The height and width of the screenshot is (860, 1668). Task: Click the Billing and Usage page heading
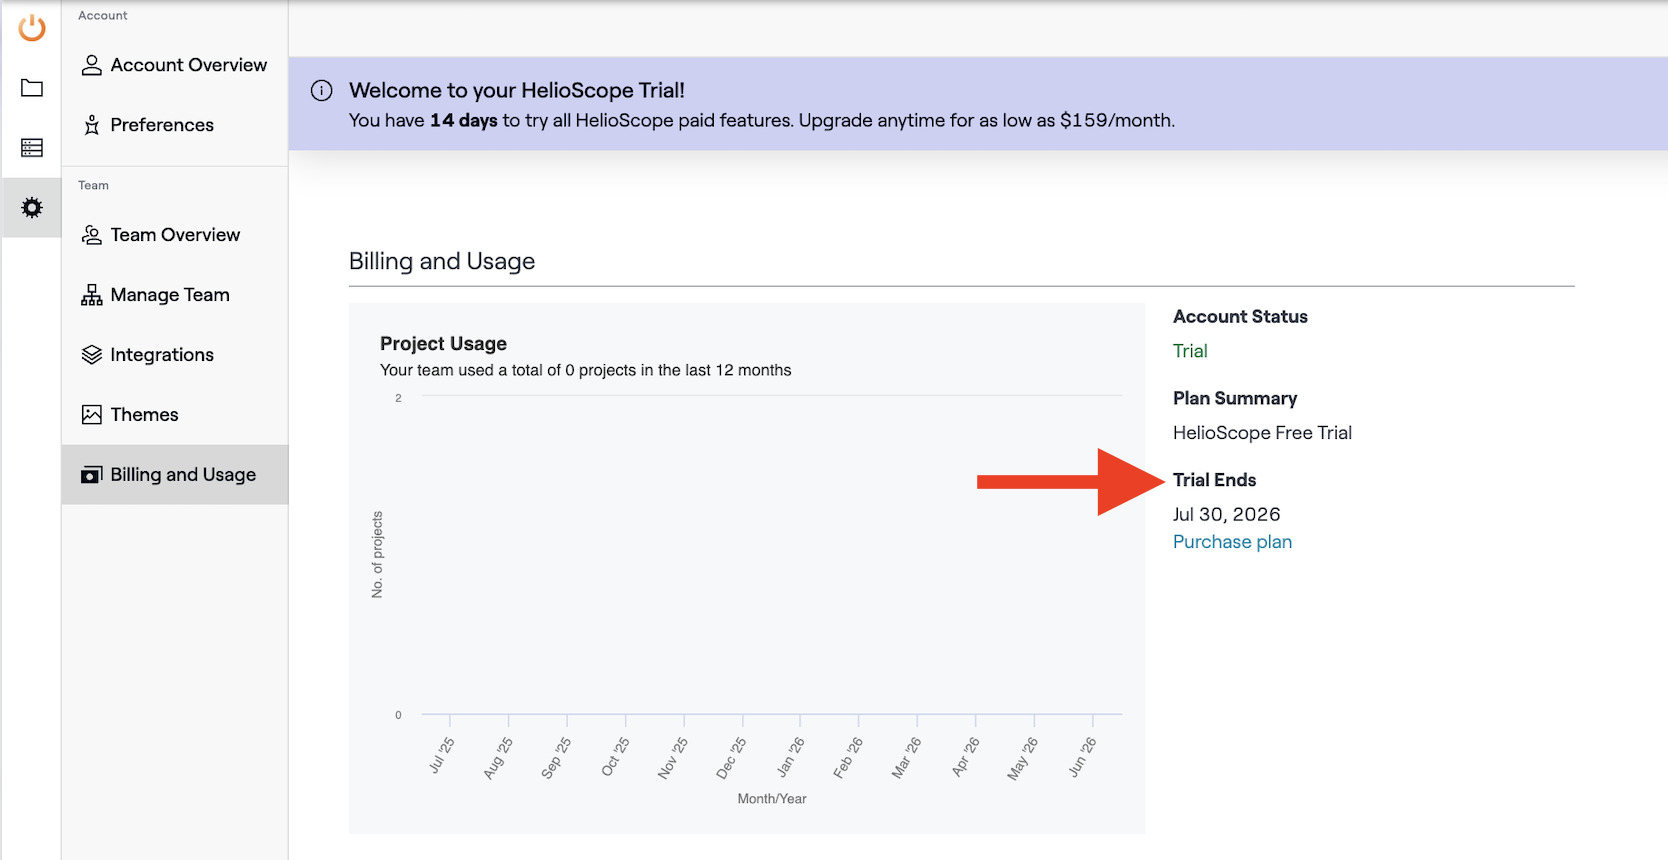click(x=442, y=261)
